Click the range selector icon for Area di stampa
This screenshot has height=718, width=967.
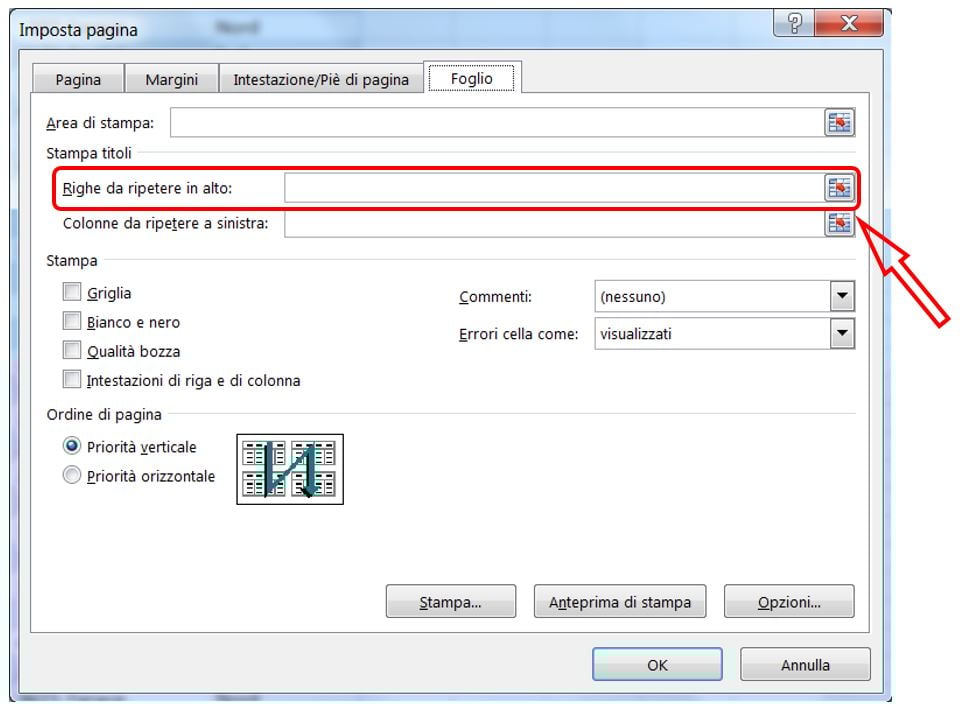coord(839,123)
